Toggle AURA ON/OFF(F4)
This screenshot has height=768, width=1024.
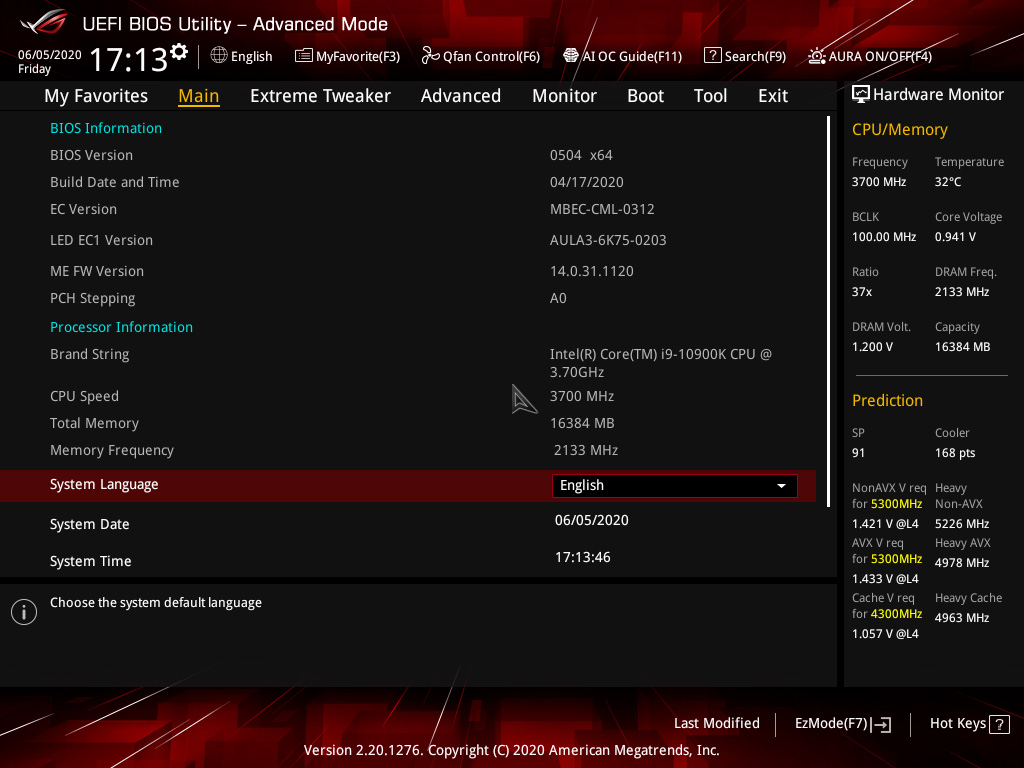coord(870,56)
